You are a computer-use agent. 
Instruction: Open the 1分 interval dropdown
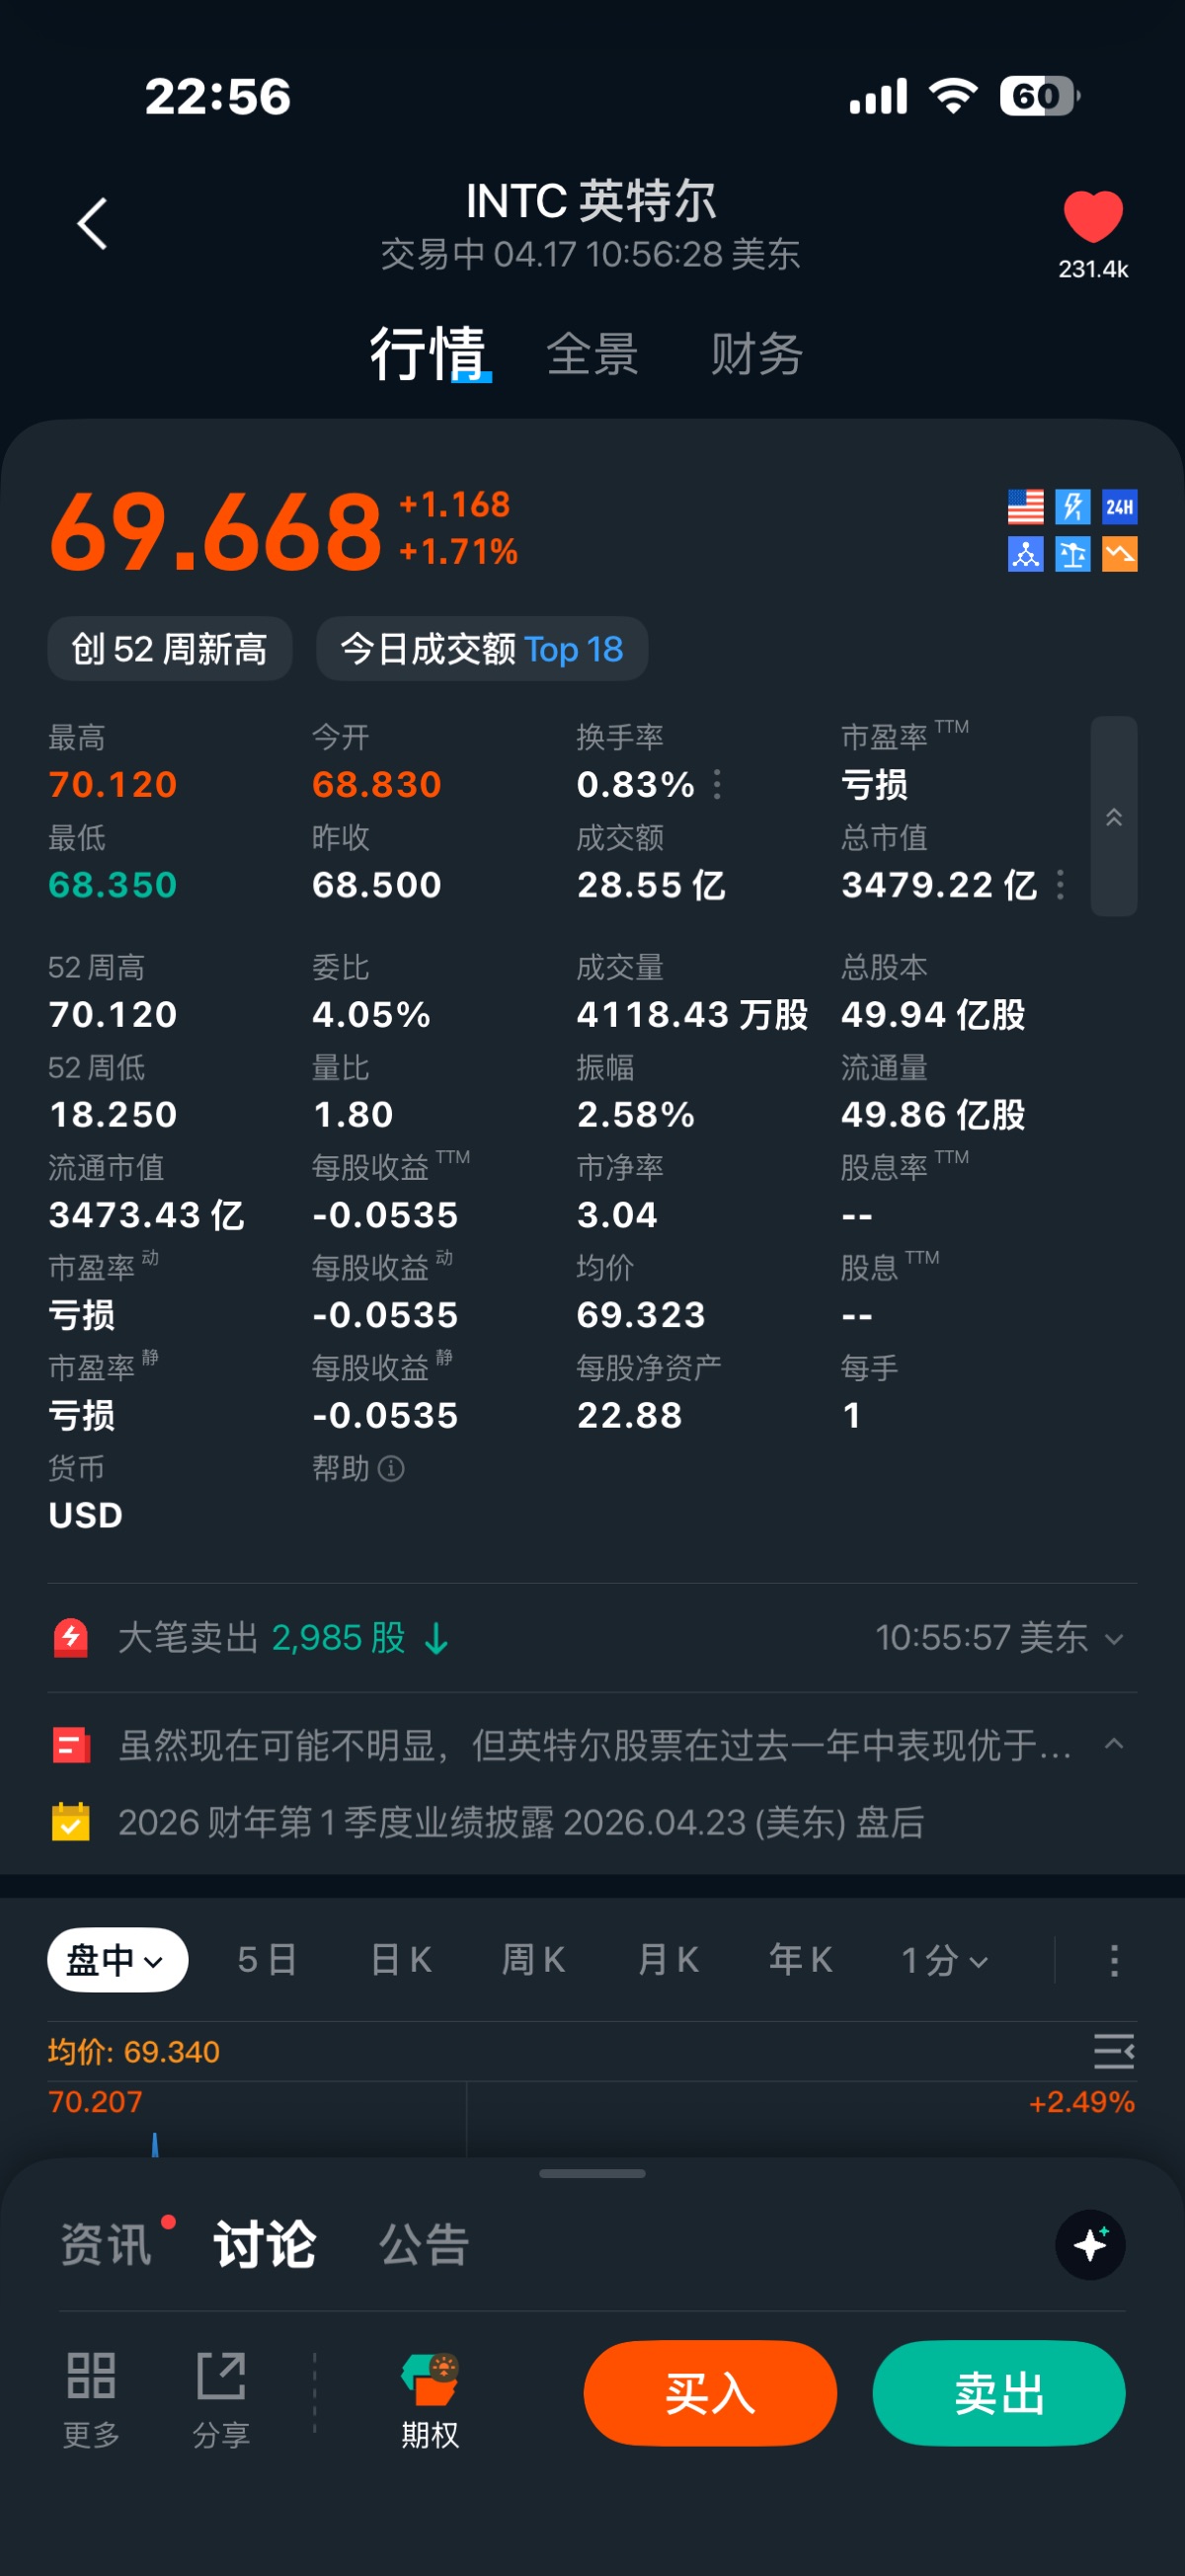click(945, 1960)
